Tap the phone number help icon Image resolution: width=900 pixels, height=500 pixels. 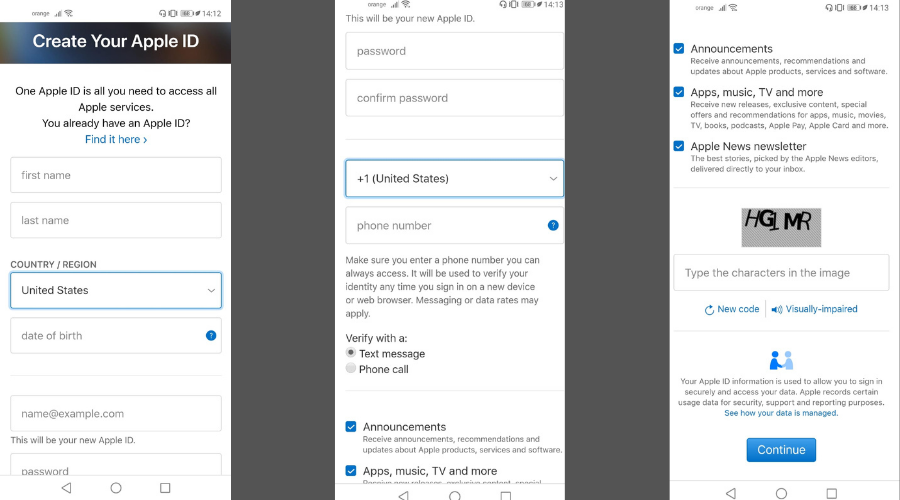[x=553, y=226]
